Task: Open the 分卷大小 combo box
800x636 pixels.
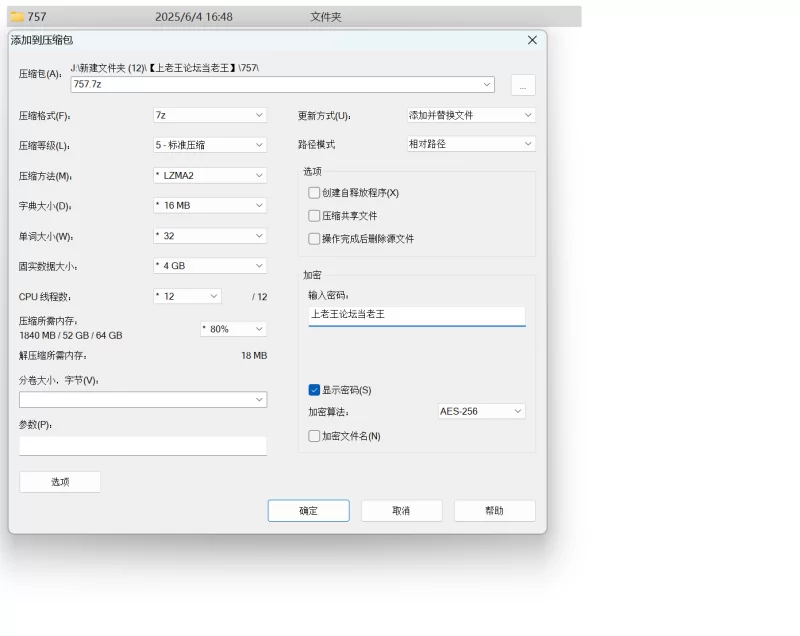Action: pos(143,399)
